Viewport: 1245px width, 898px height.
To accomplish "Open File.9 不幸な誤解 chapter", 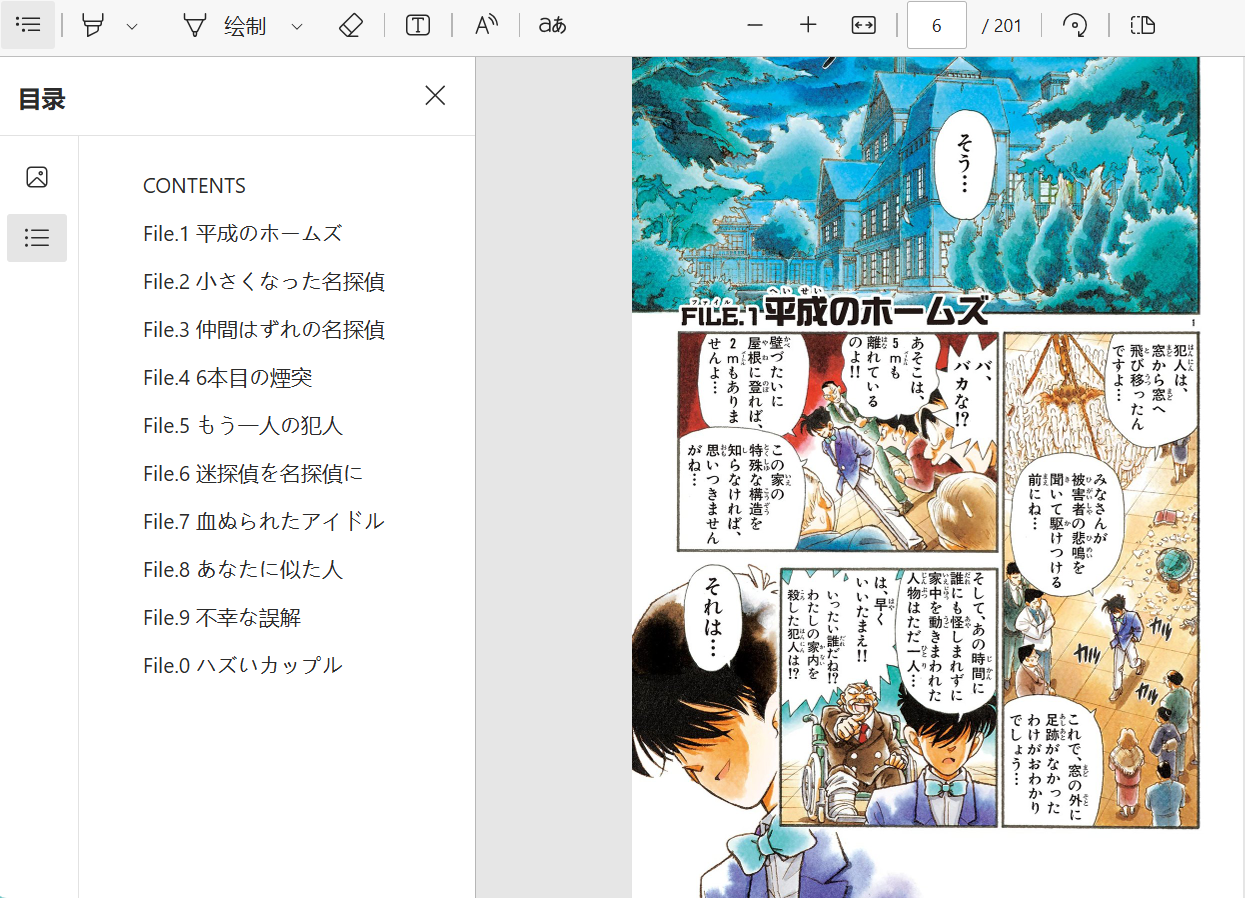I will tap(222, 618).
